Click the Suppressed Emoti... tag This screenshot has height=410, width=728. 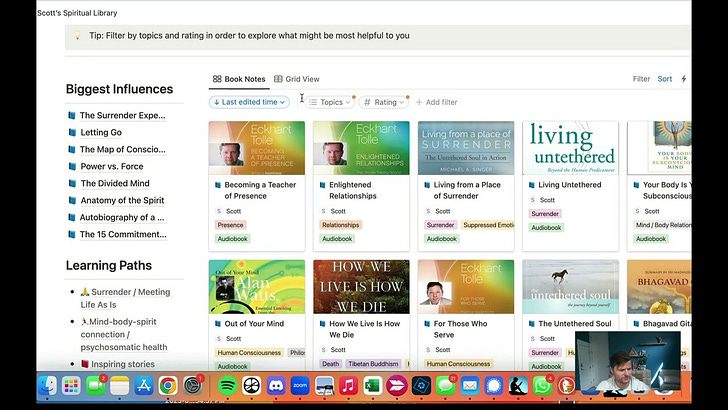coord(488,225)
